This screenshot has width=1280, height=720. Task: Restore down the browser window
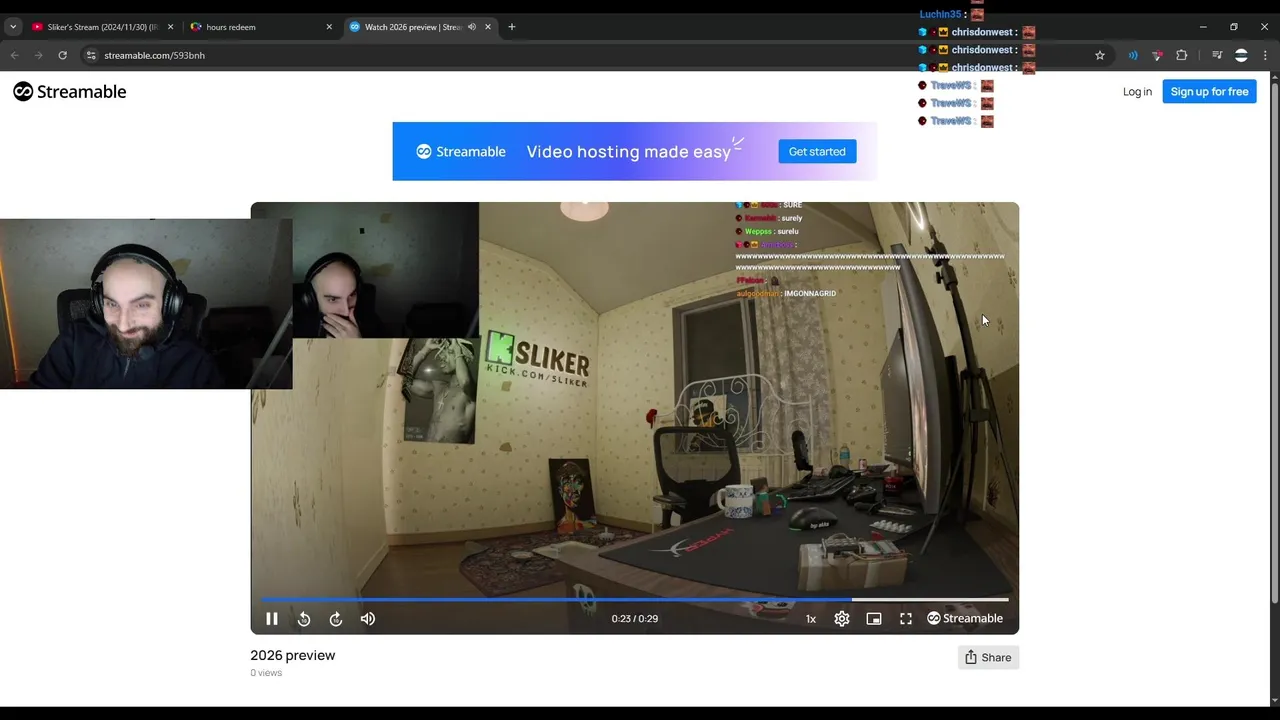tap(1234, 27)
